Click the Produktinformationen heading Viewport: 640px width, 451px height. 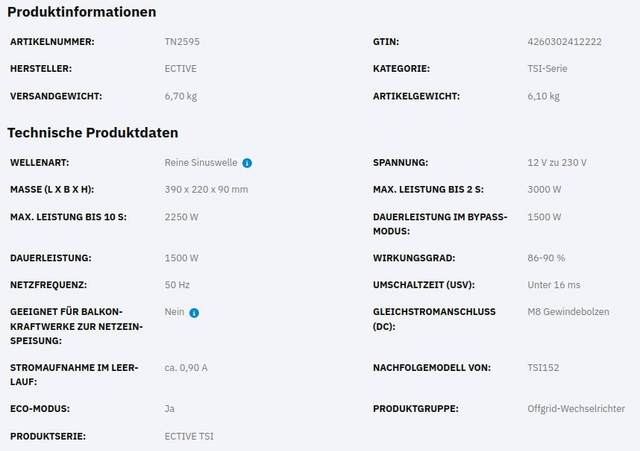(82, 12)
